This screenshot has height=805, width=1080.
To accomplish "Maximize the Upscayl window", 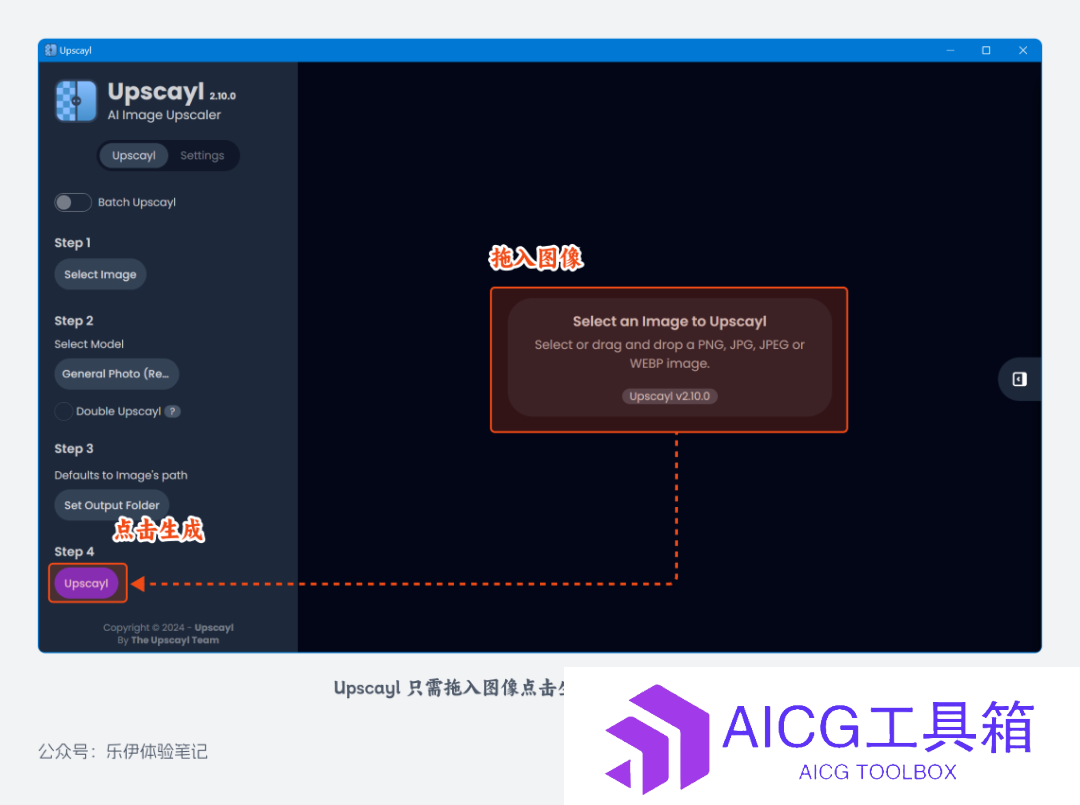I will click(x=986, y=50).
